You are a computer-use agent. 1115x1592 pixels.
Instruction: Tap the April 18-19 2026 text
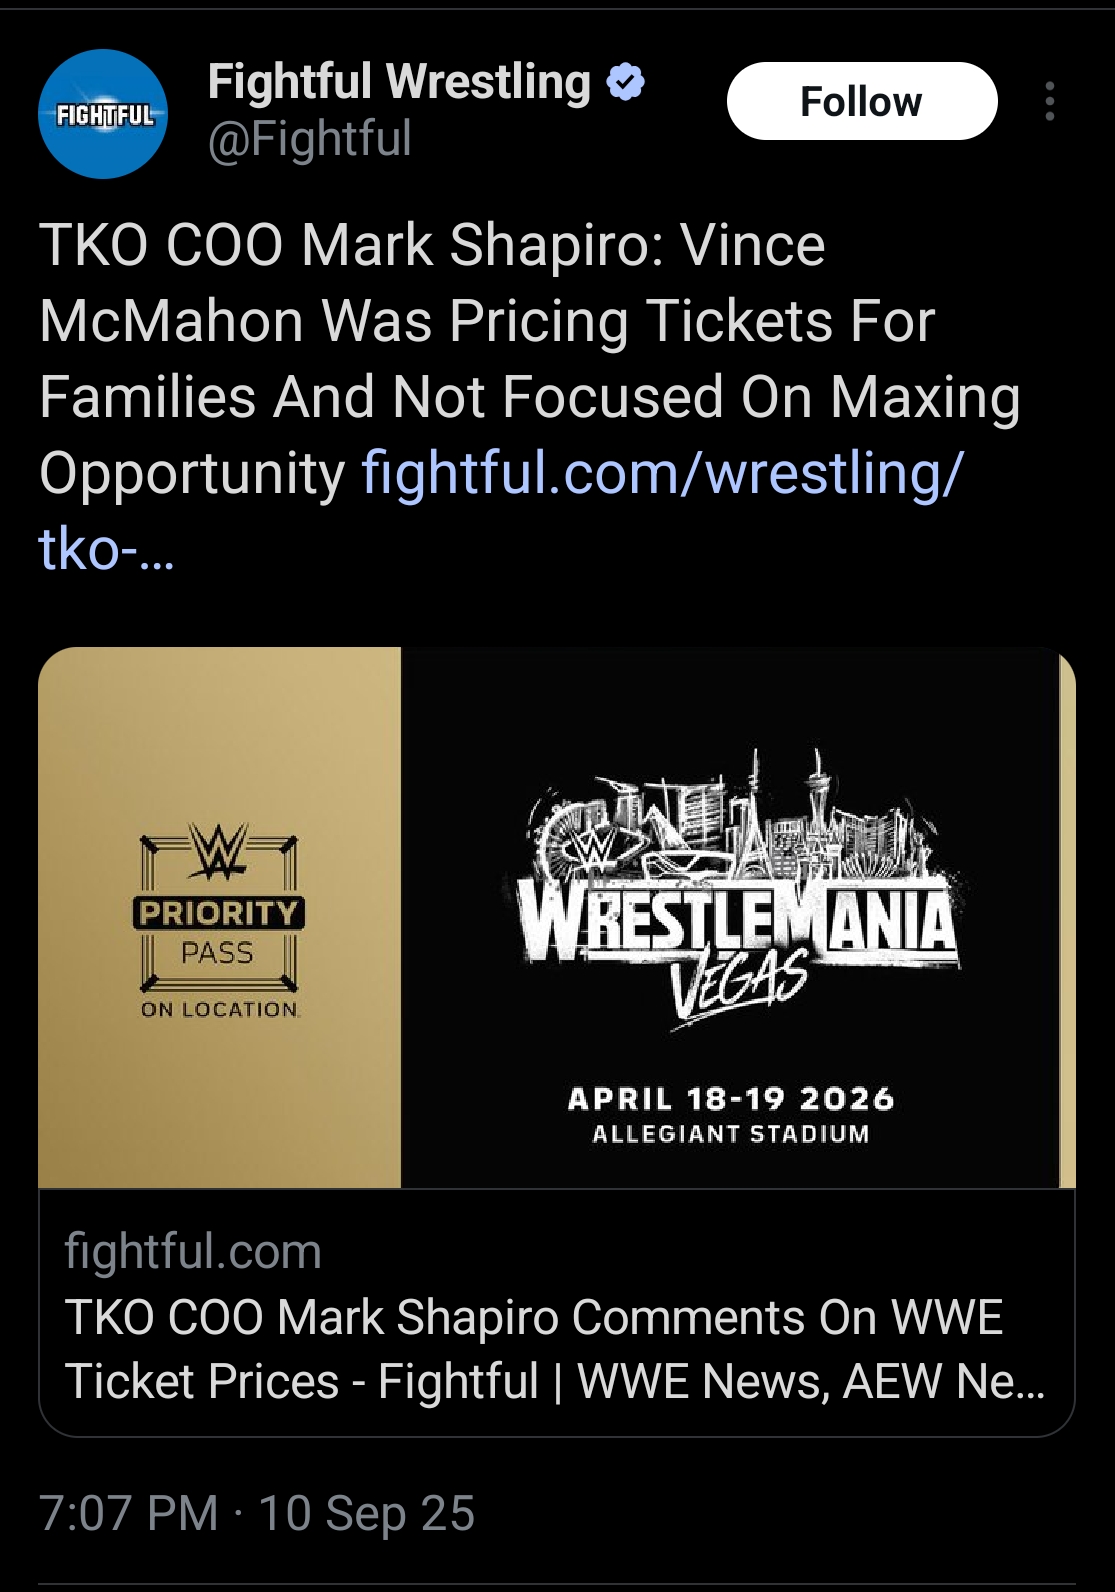731,1099
